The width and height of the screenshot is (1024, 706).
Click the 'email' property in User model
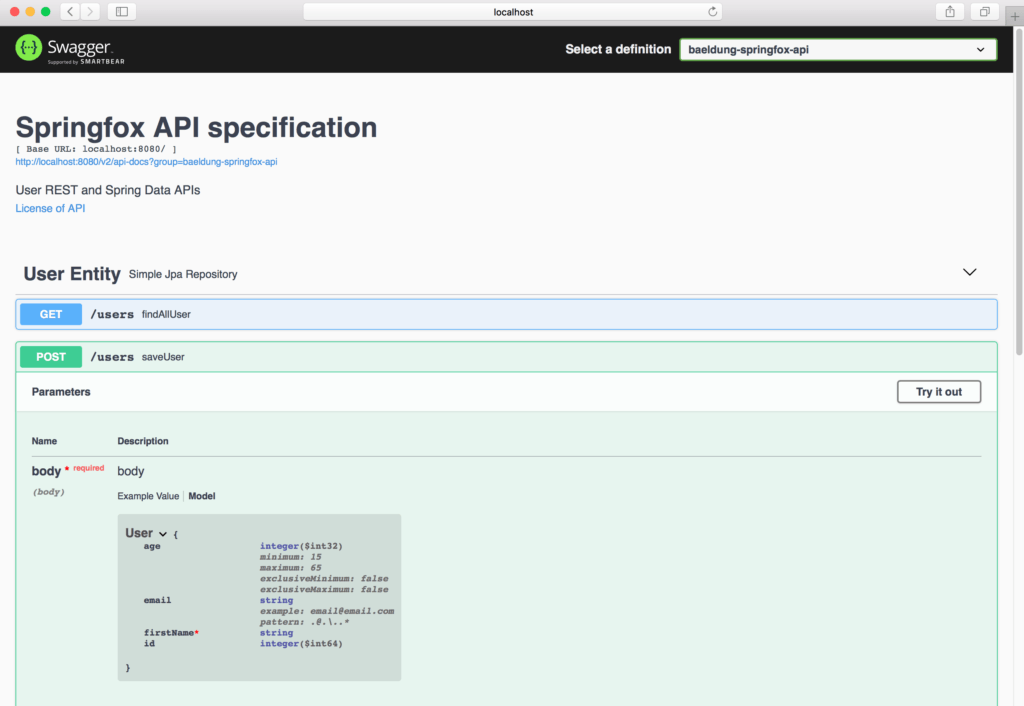pos(157,600)
